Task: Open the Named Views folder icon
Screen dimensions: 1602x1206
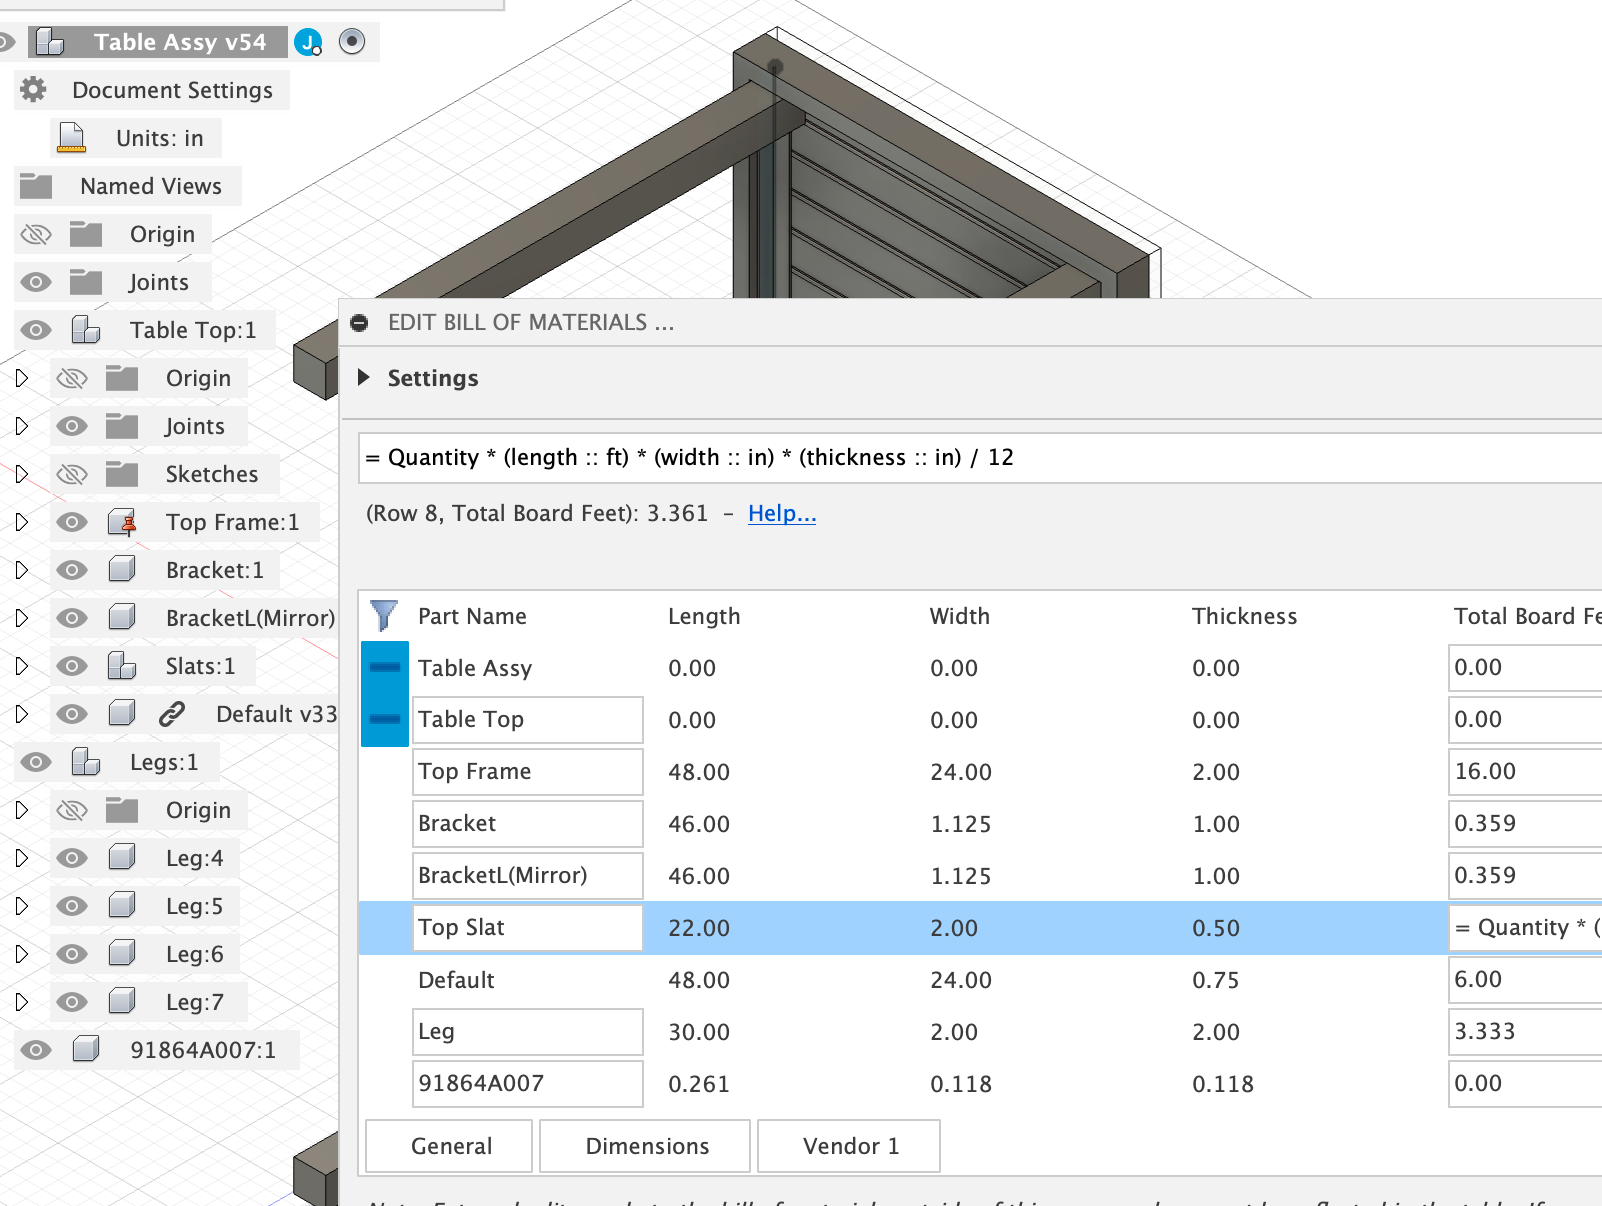Action: (x=38, y=185)
